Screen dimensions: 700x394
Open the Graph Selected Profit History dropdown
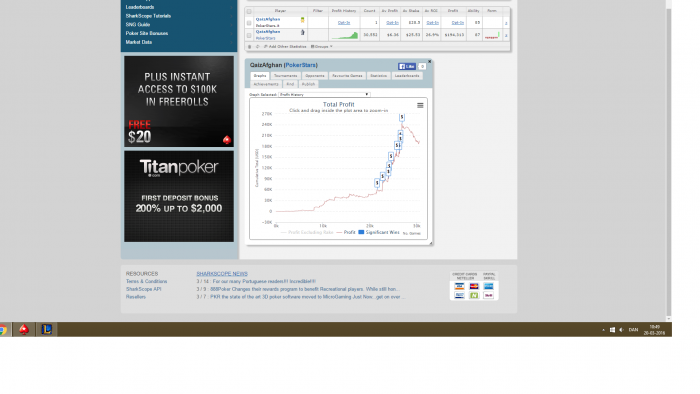click(324, 95)
